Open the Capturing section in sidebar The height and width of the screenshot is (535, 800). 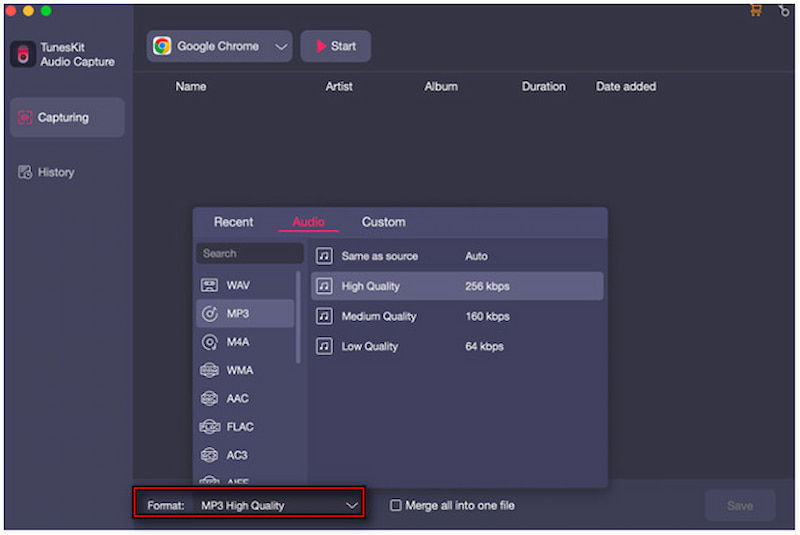click(67, 117)
